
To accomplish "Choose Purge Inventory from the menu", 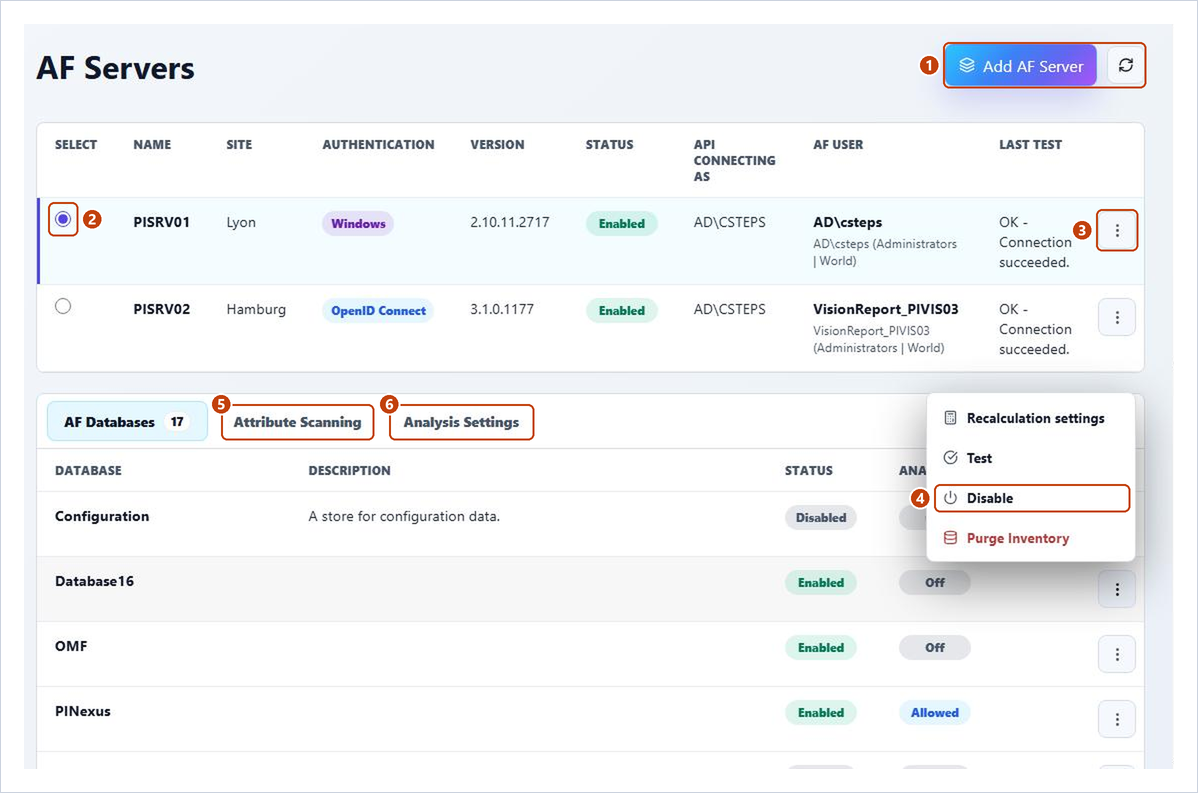I will click(1031, 538).
